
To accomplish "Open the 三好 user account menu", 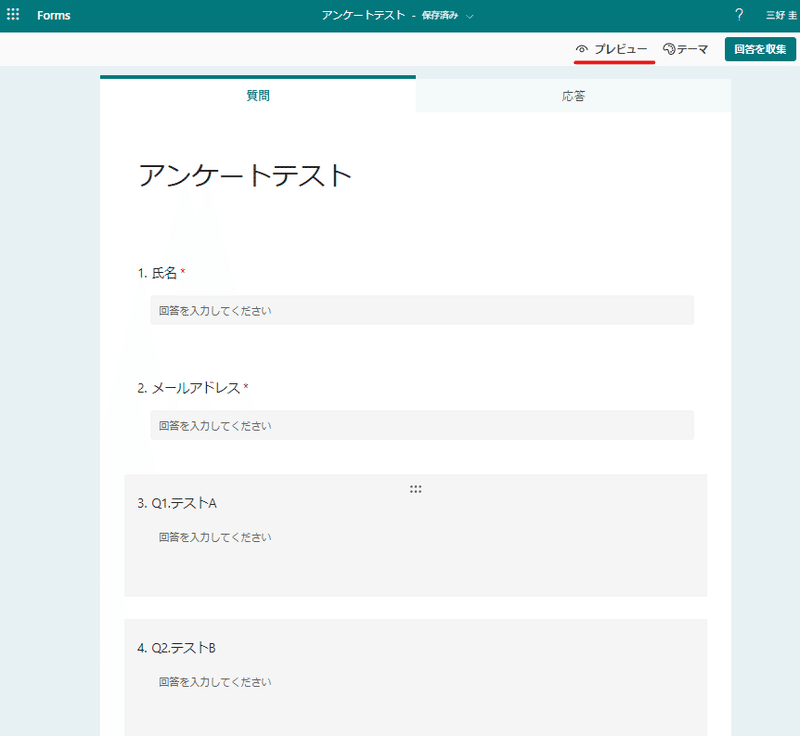I will click(x=781, y=15).
